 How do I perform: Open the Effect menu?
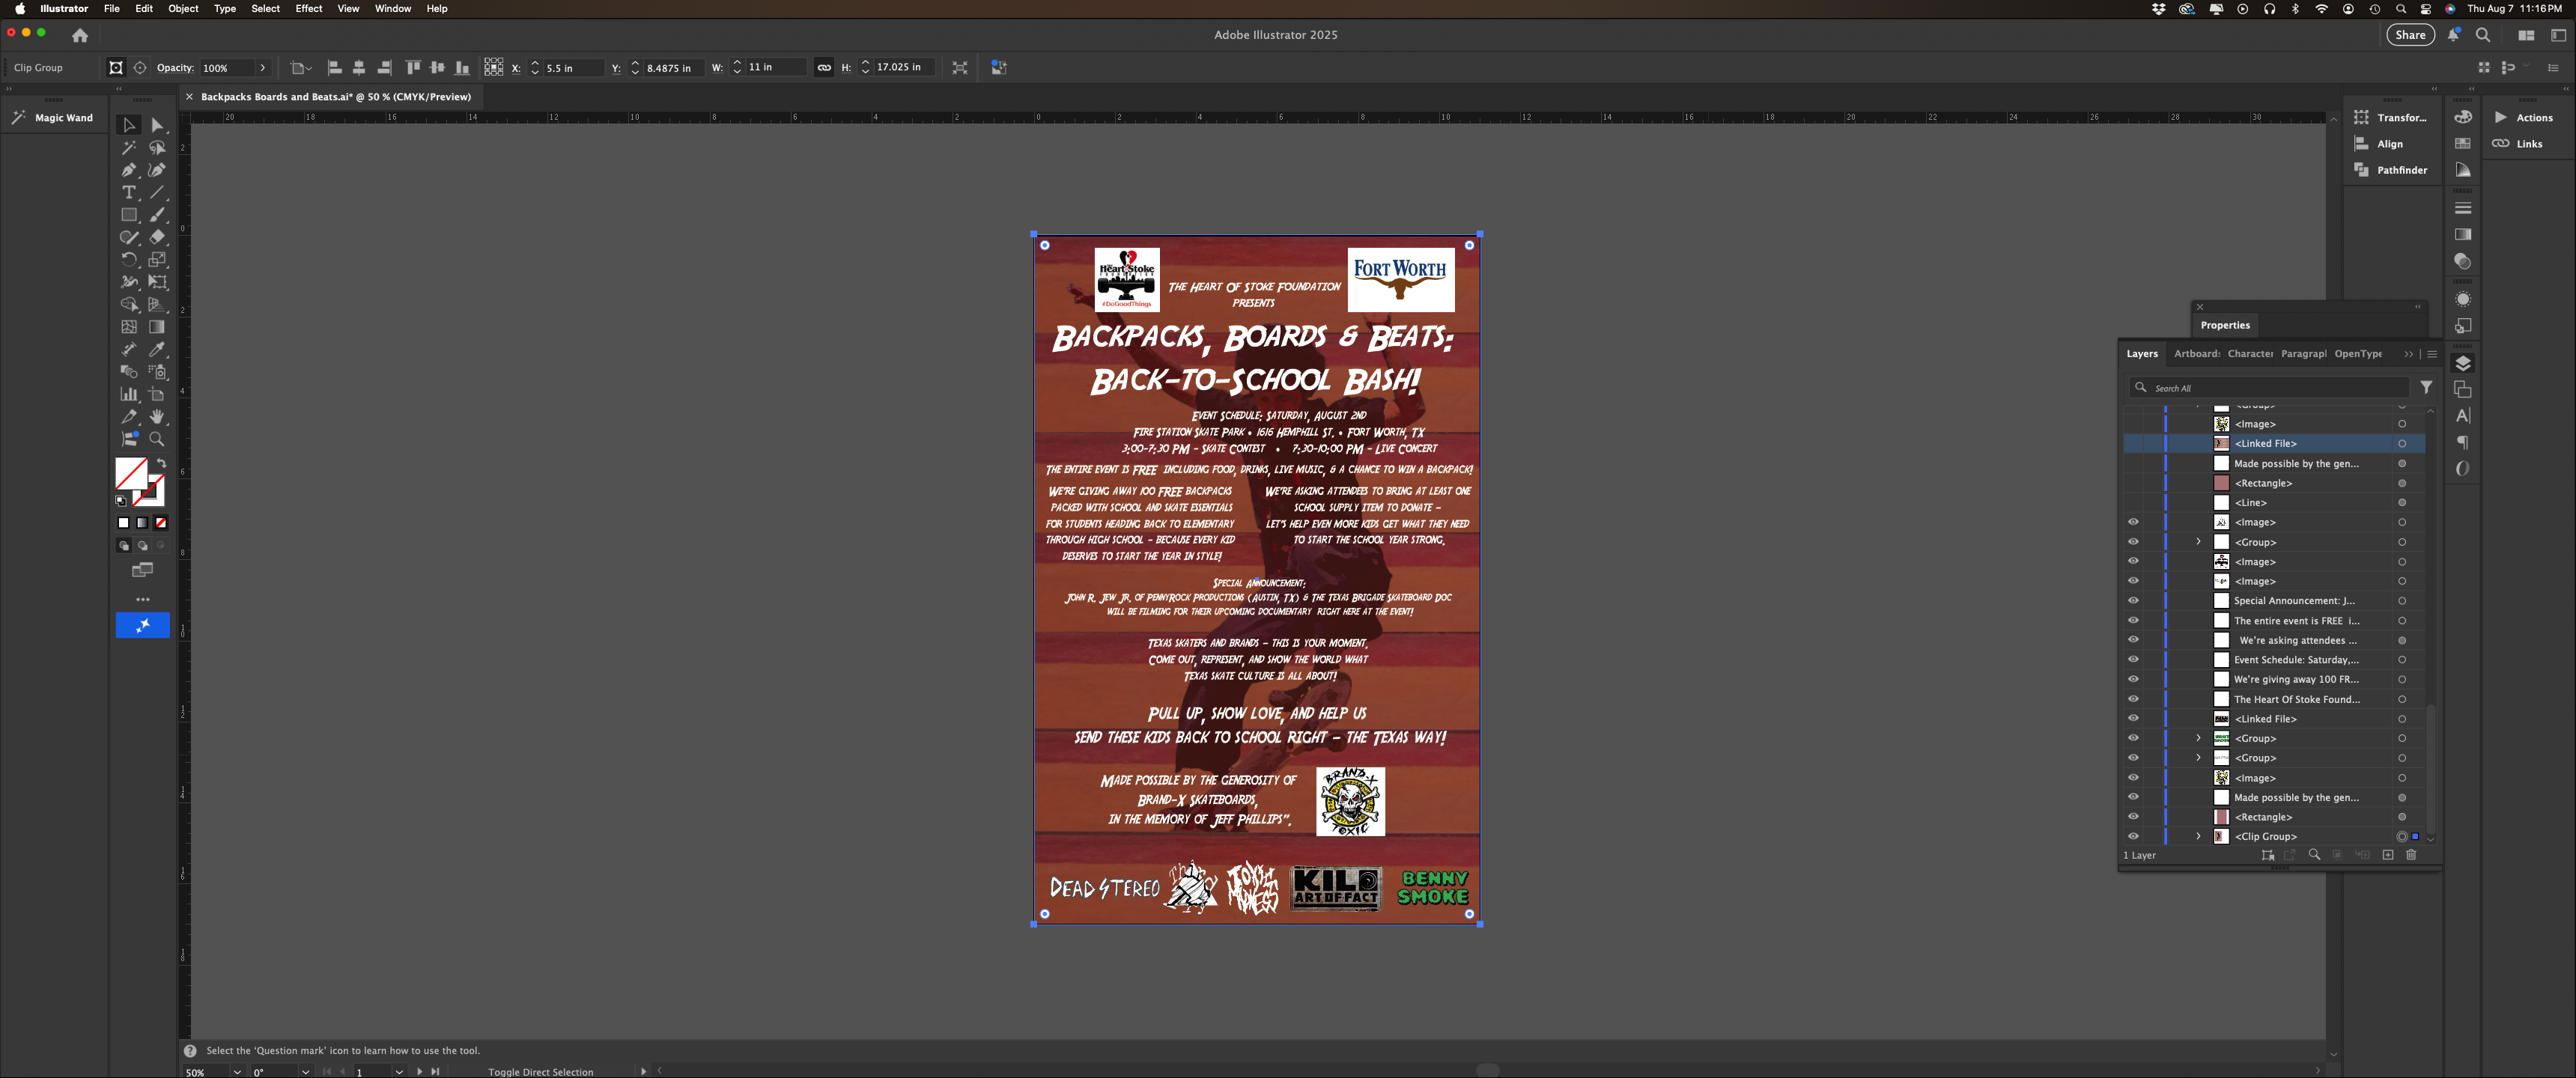click(x=309, y=9)
